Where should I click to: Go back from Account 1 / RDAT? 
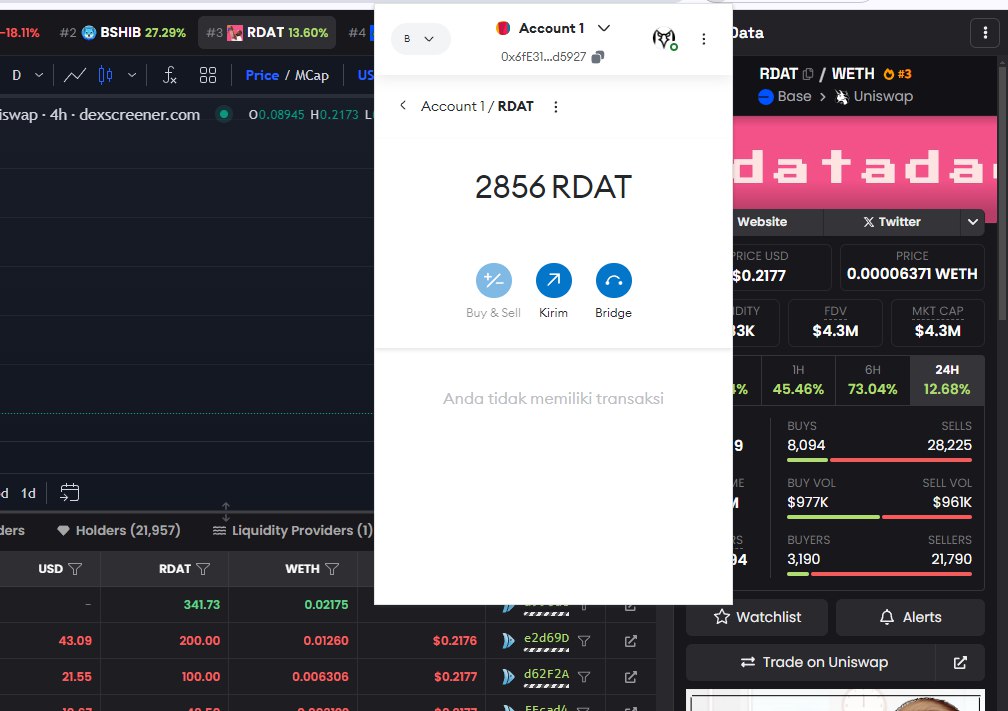(x=403, y=105)
